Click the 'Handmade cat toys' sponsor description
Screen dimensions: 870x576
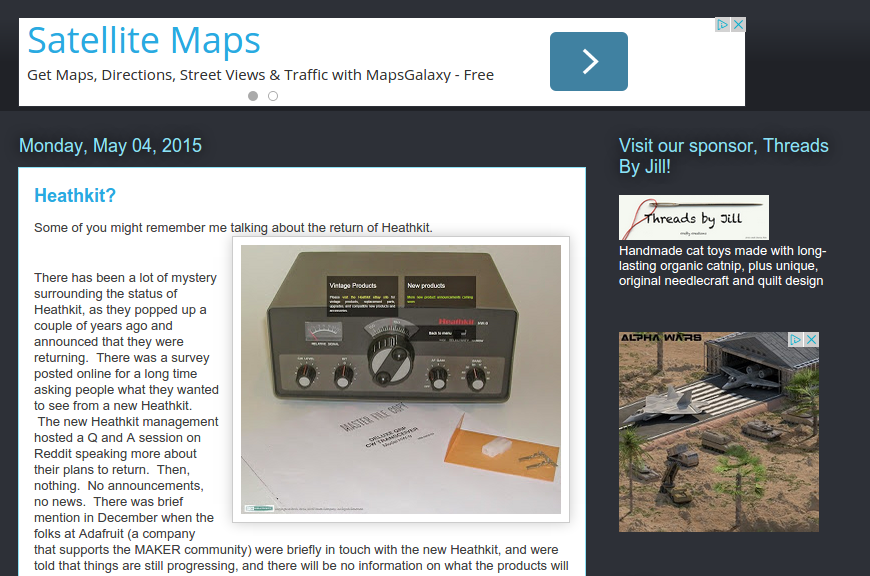(x=722, y=266)
